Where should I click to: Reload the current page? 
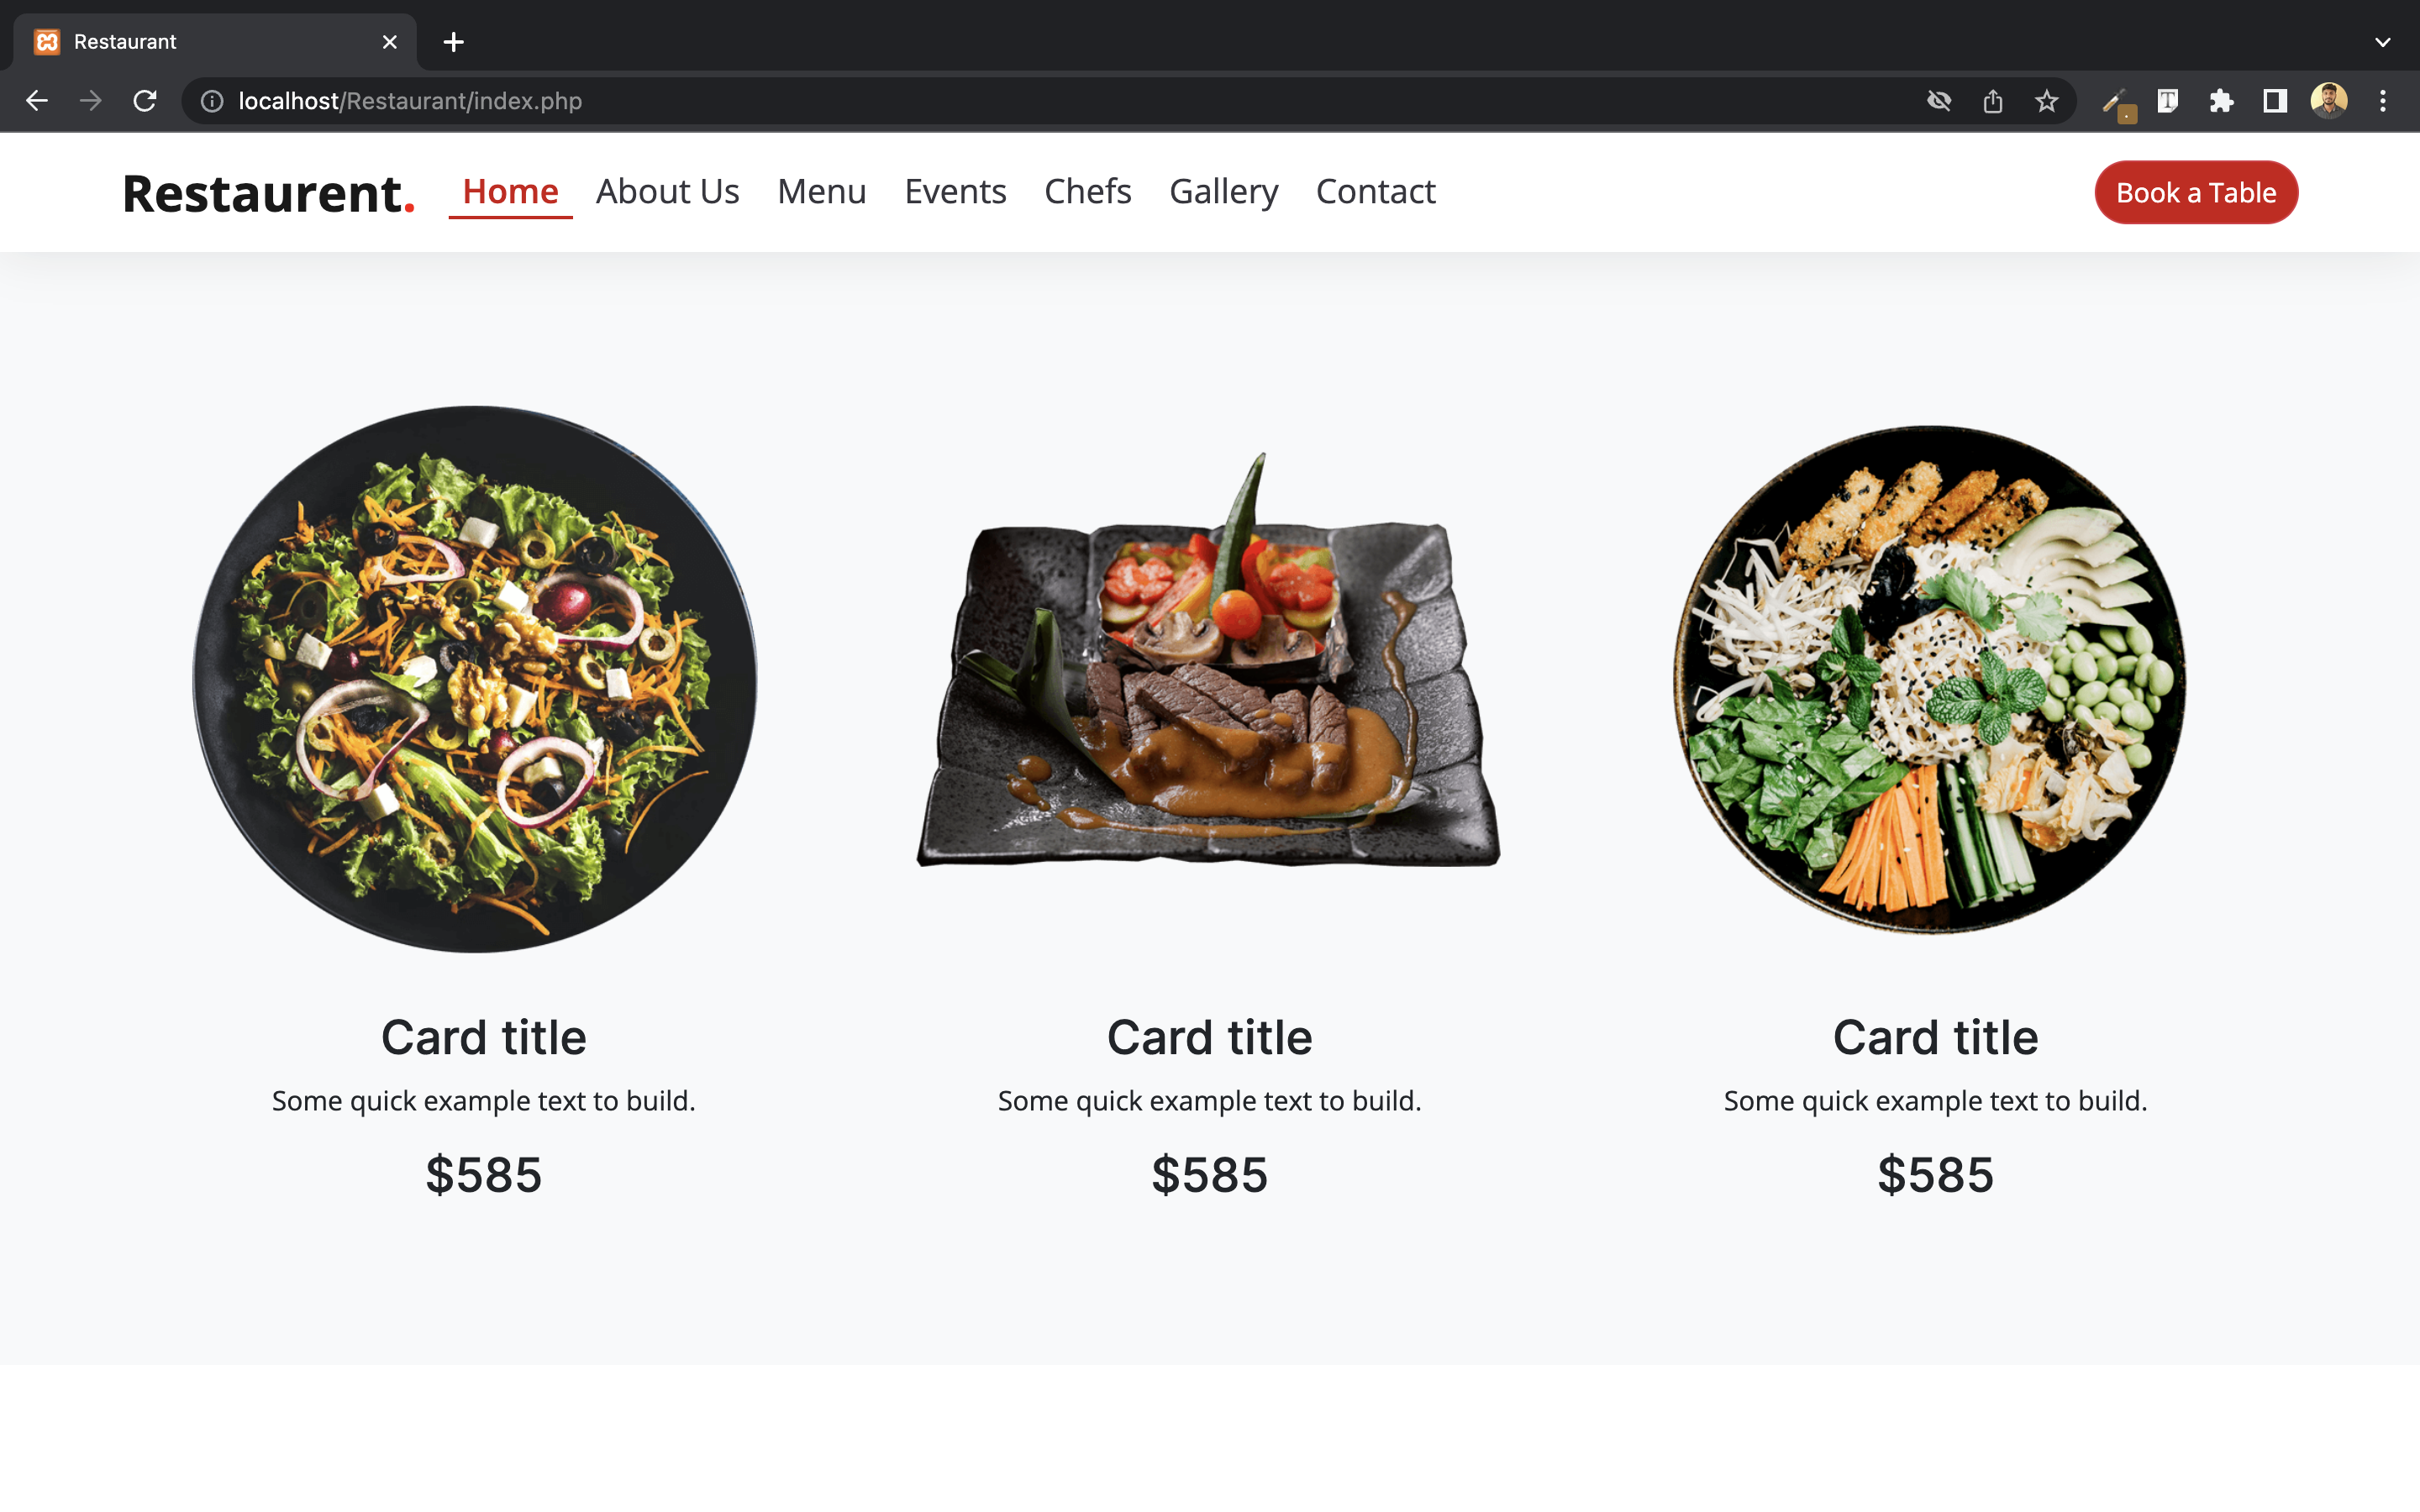point(145,101)
